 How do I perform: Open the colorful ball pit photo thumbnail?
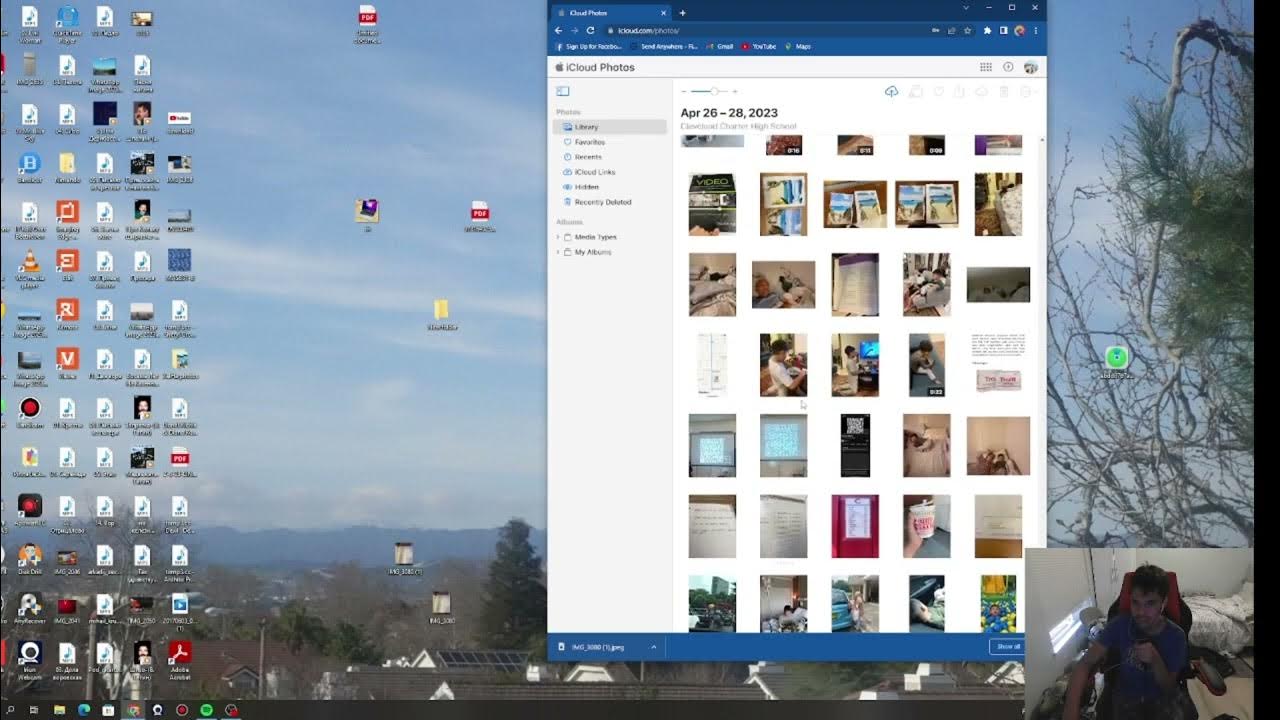click(x=998, y=603)
